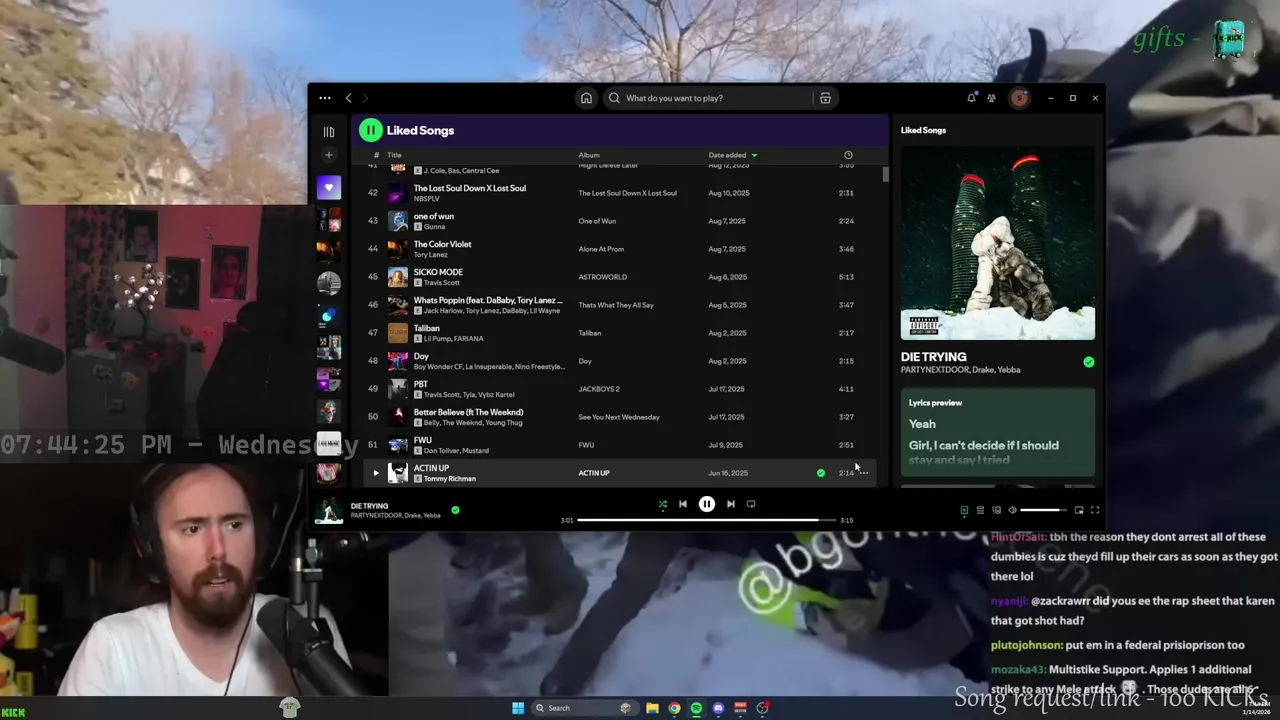
Task: Open the Queue panel
Action: (980, 510)
